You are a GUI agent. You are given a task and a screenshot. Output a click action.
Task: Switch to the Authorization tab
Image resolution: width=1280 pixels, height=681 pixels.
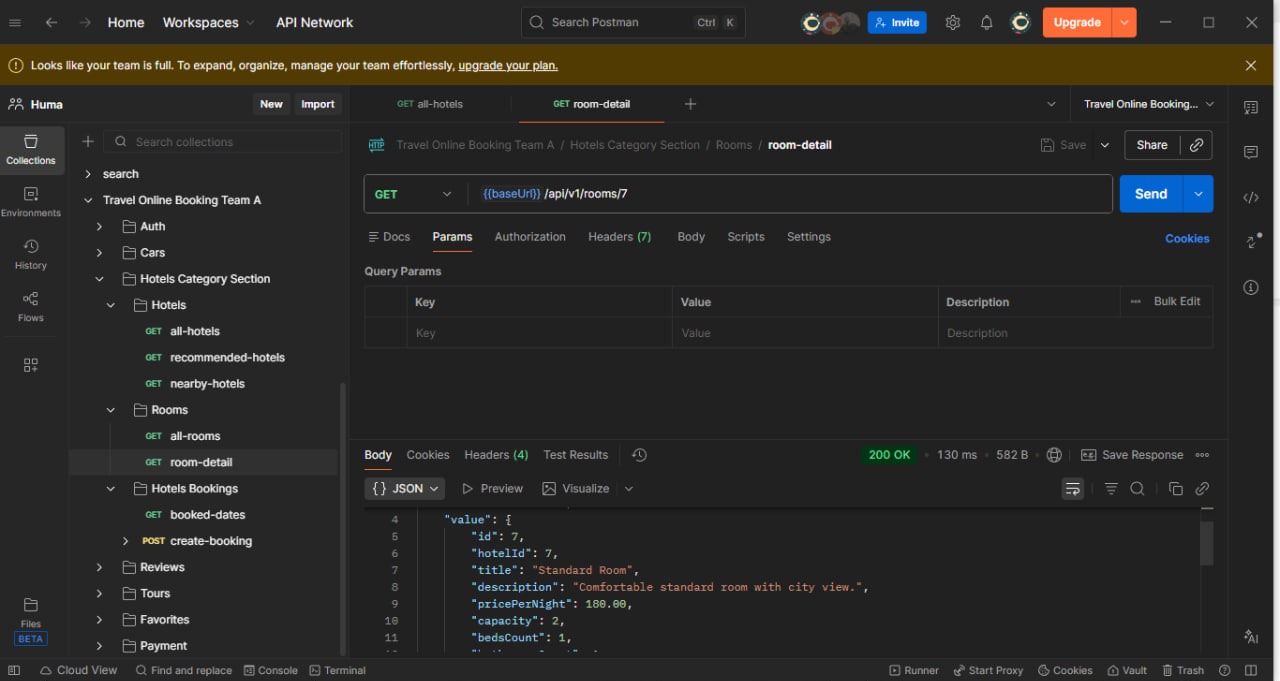pyautogui.click(x=530, y=237)
